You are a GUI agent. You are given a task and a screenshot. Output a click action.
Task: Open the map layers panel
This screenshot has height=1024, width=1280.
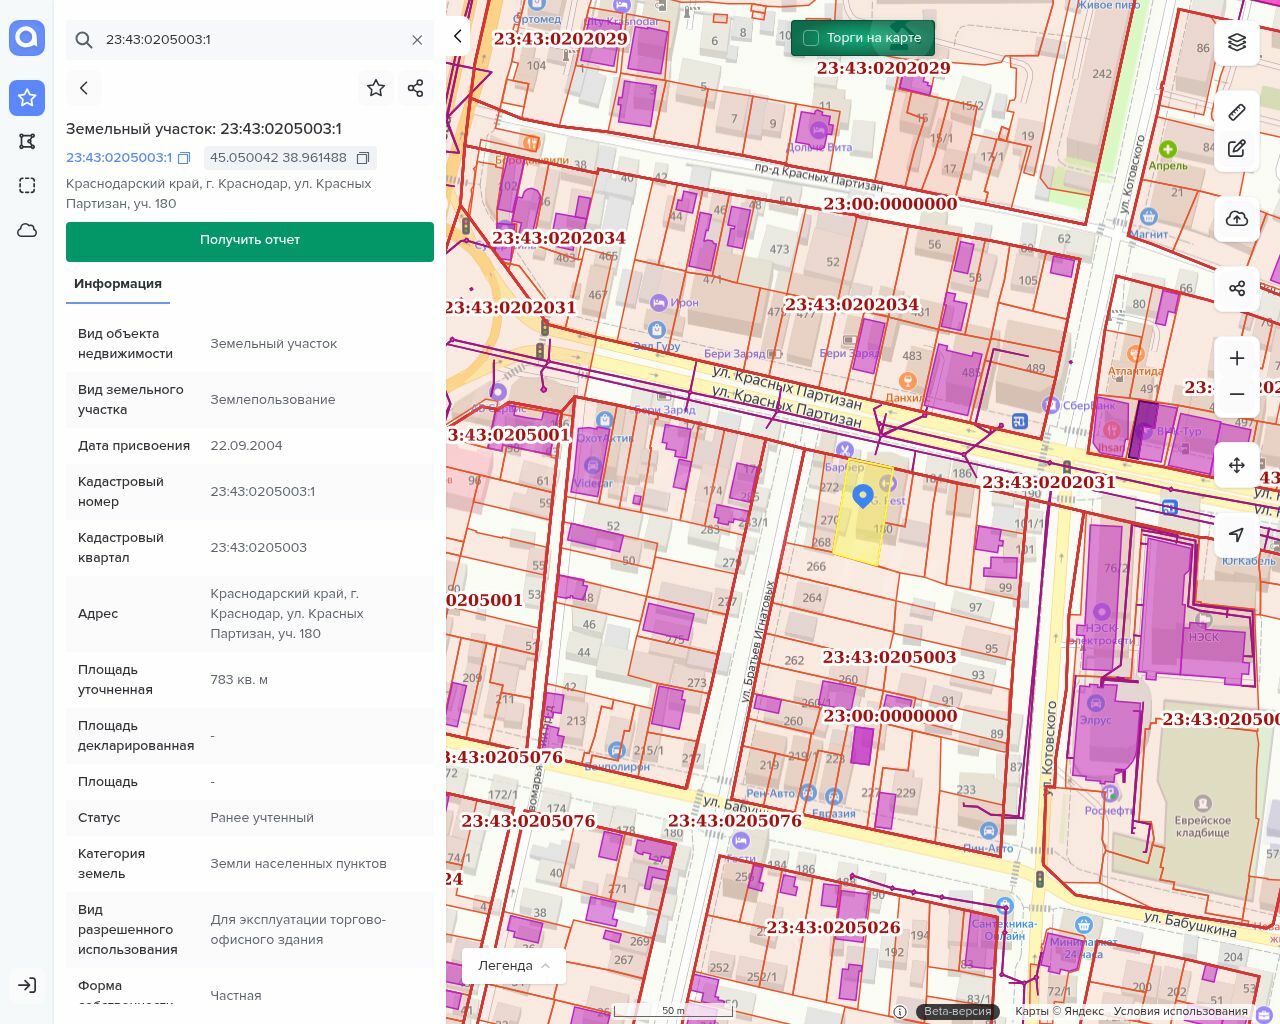tap(1237, 42)
